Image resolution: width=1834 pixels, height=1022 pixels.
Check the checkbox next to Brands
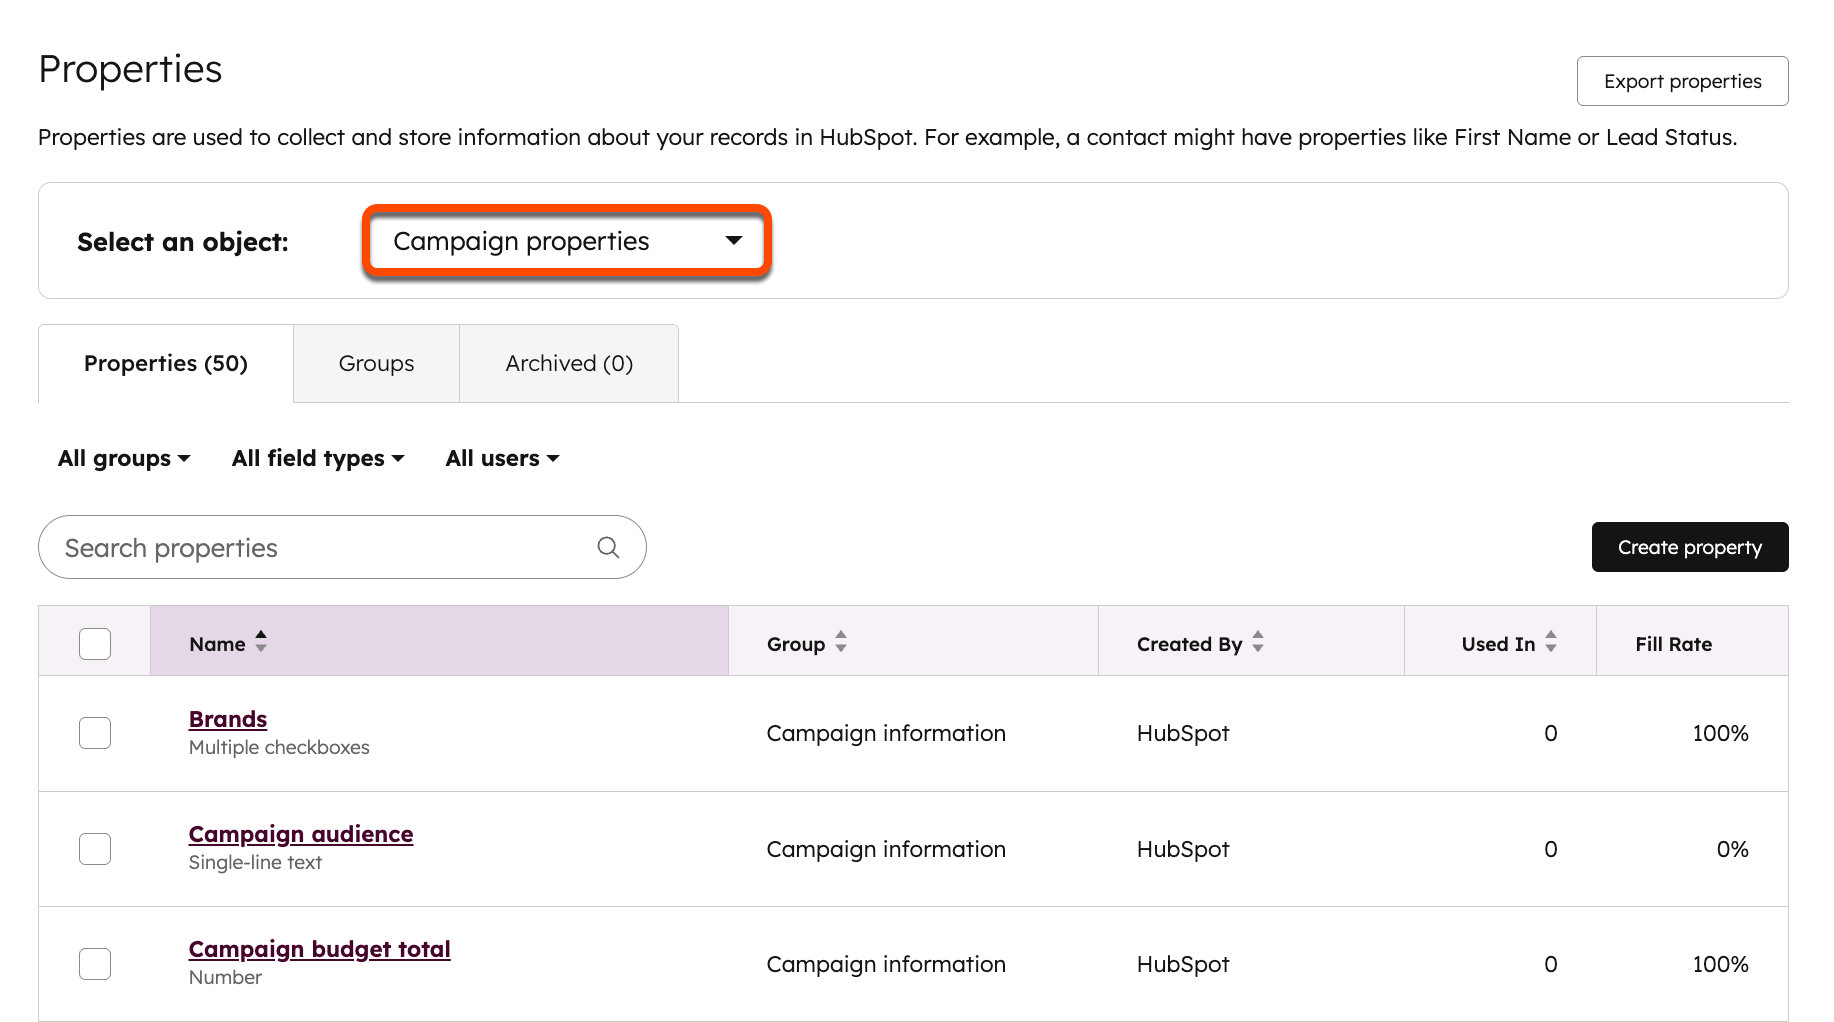pyautogui.click(x=94, y=732)
